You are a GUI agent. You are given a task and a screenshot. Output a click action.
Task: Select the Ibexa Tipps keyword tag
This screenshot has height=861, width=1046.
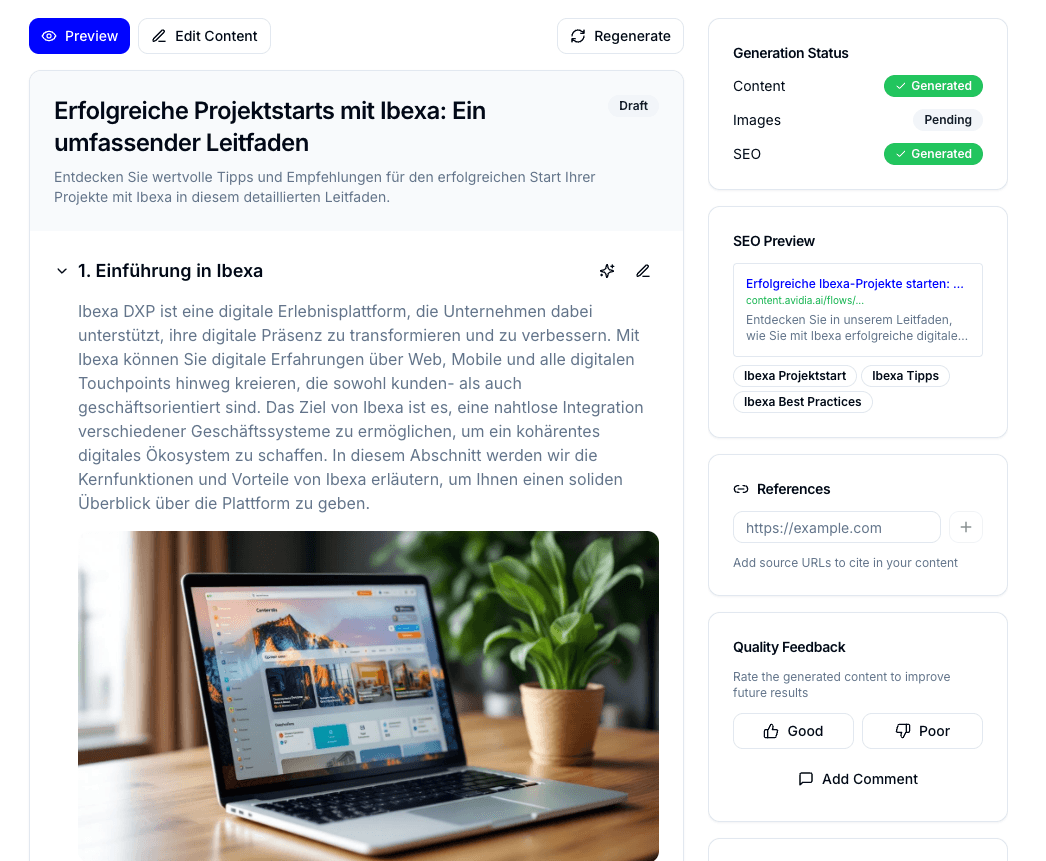[905, 375]
